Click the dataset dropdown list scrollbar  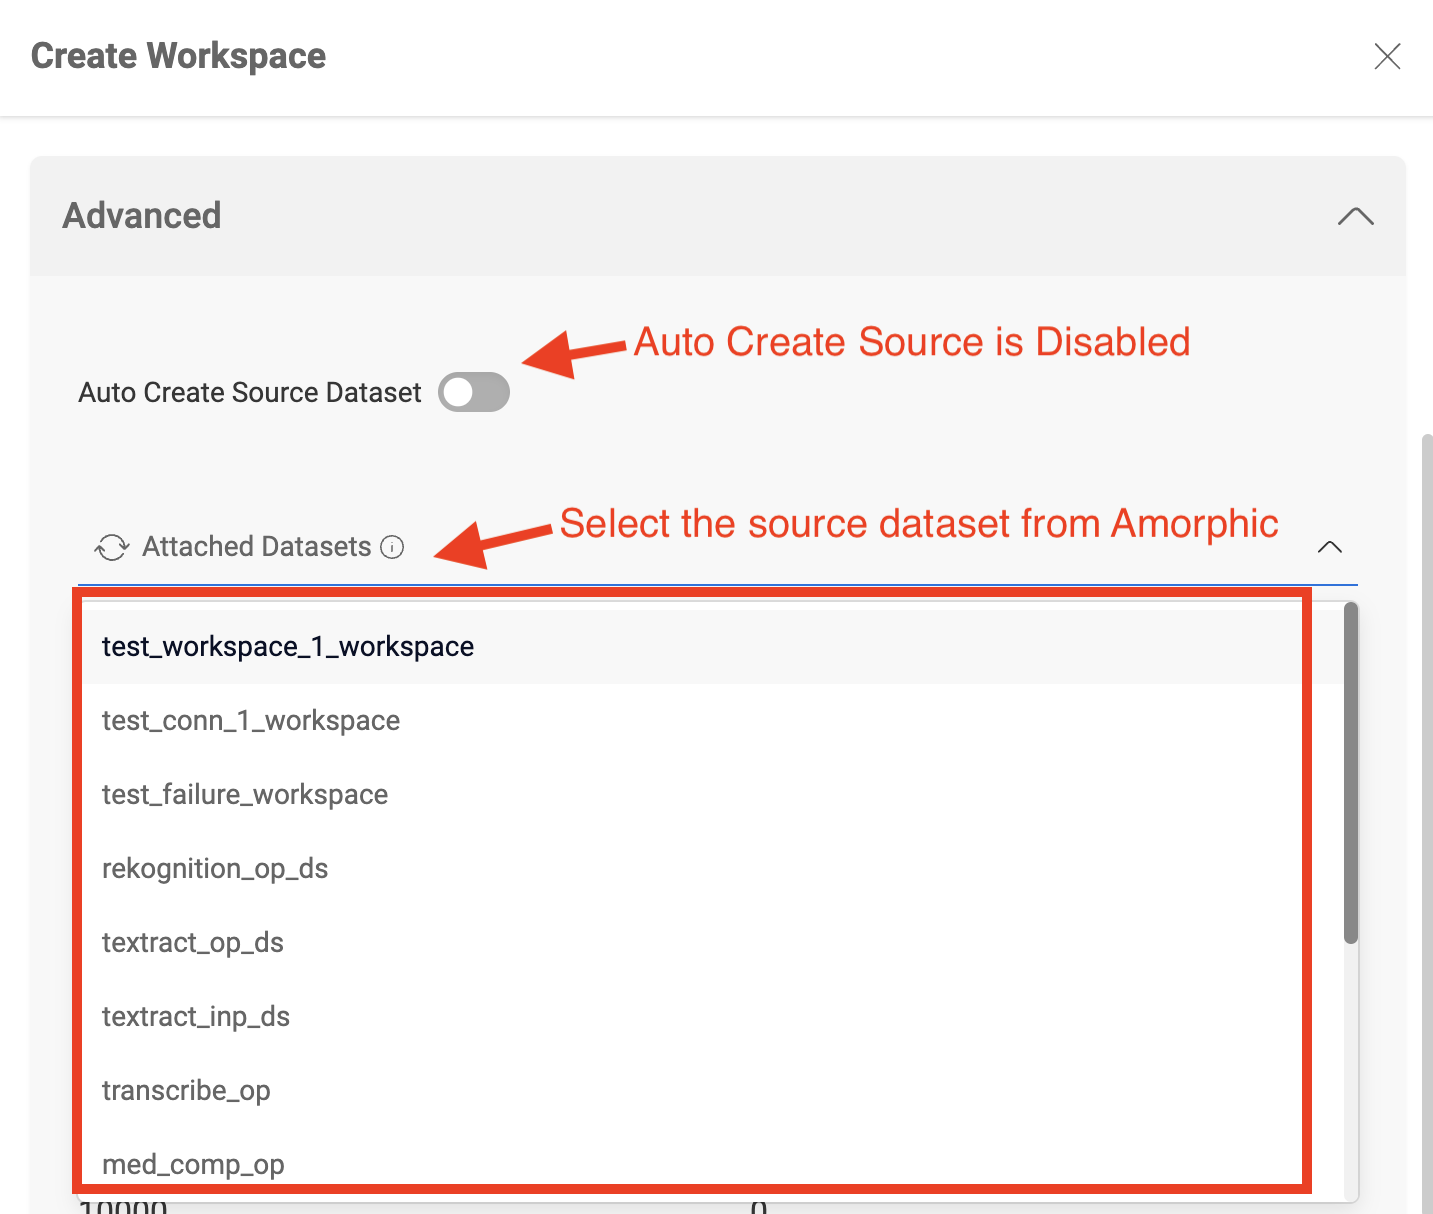pos(1351,772)
